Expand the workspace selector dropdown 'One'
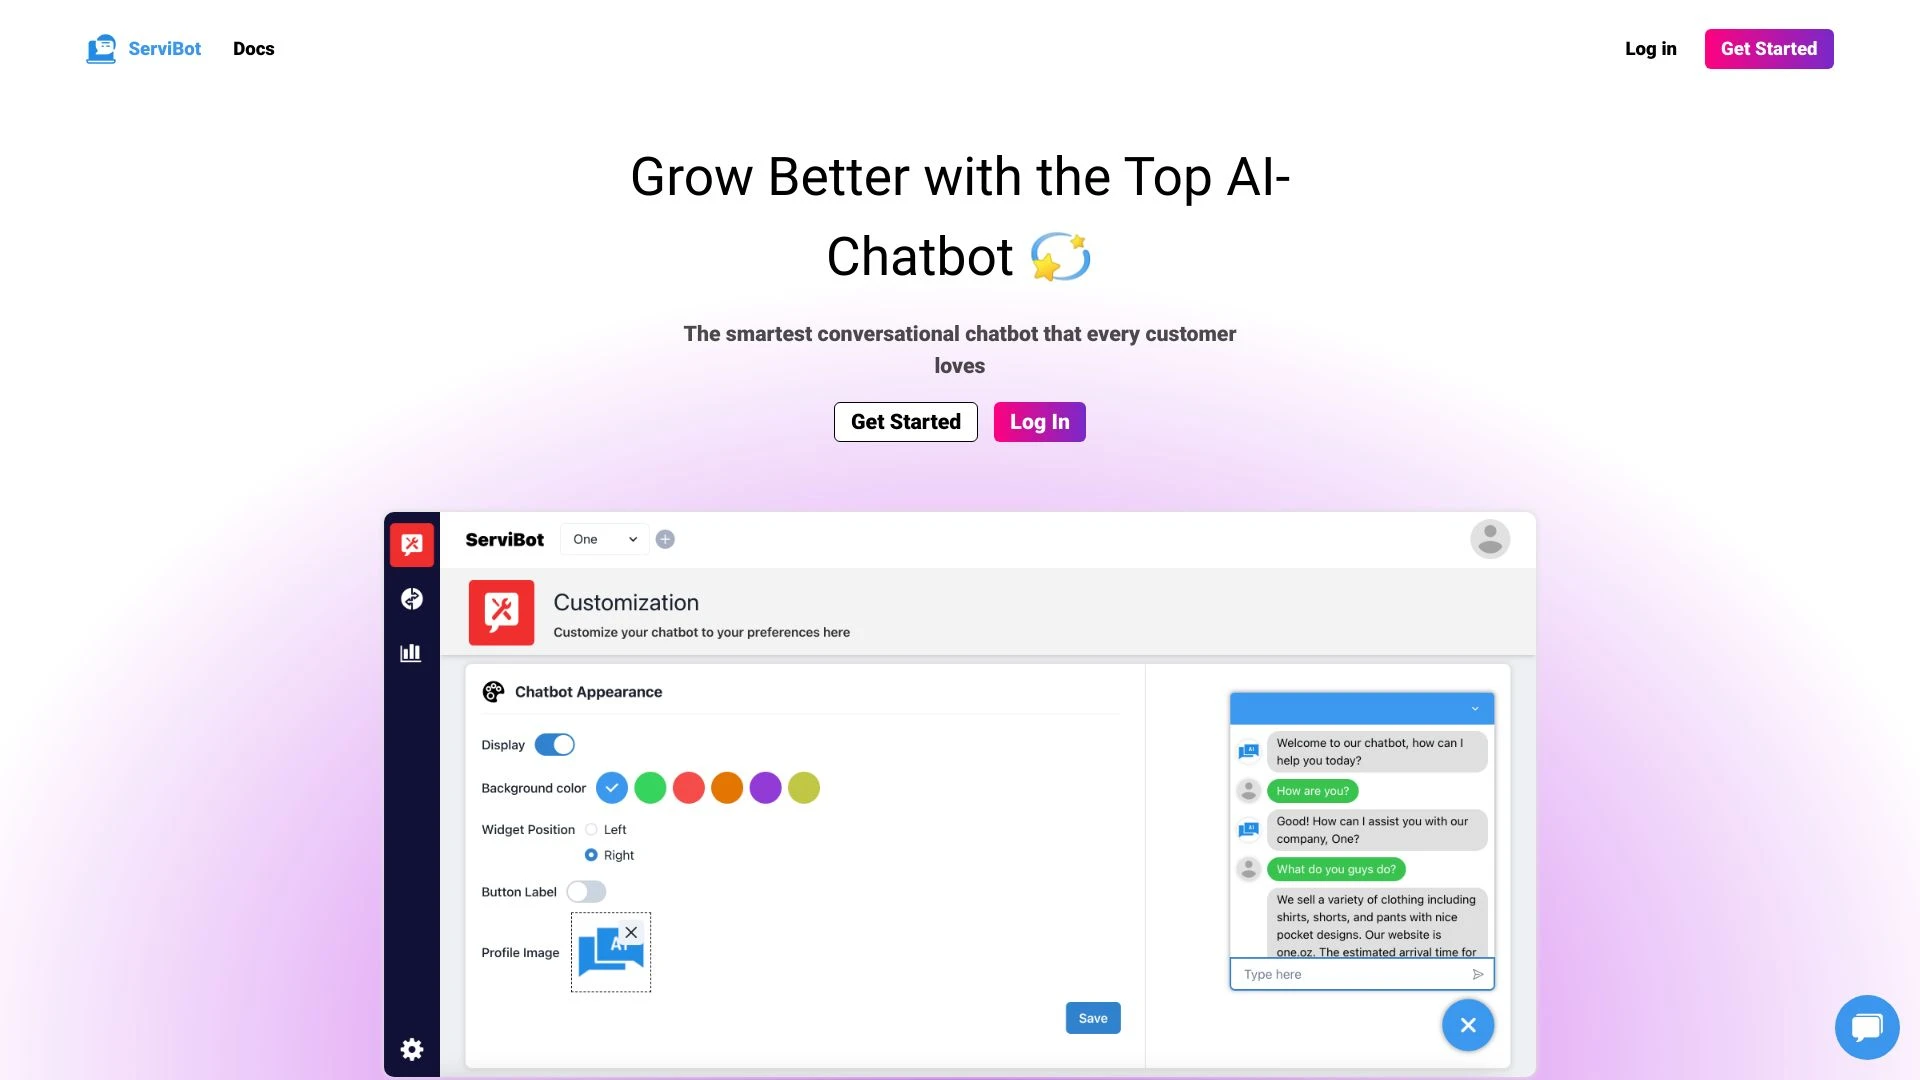This screenshot has height=1080, width=1920. pyautogui.click(x=601, y=539)
